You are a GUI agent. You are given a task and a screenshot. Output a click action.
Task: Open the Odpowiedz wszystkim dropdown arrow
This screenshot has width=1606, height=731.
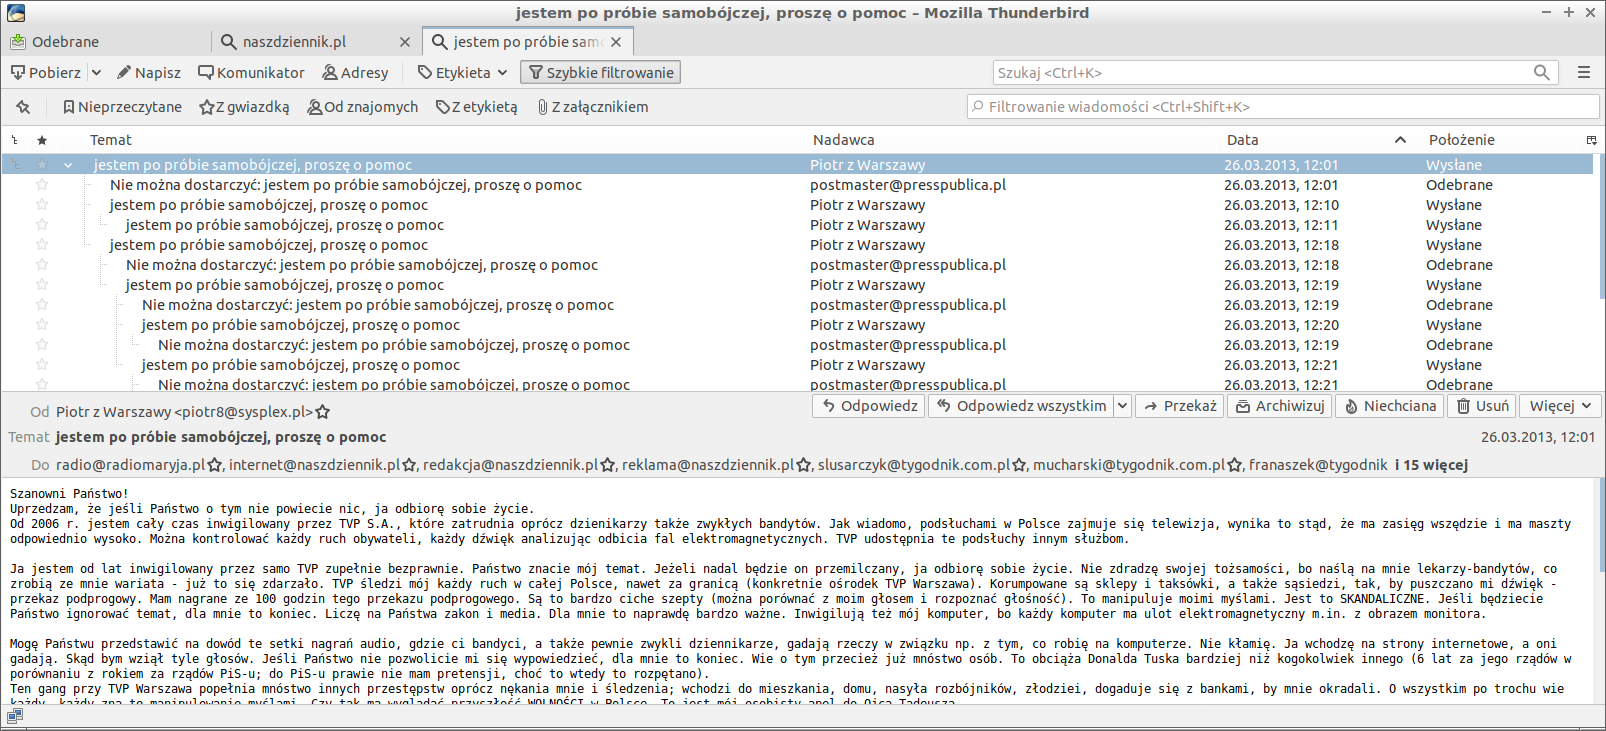point(1123,406)
